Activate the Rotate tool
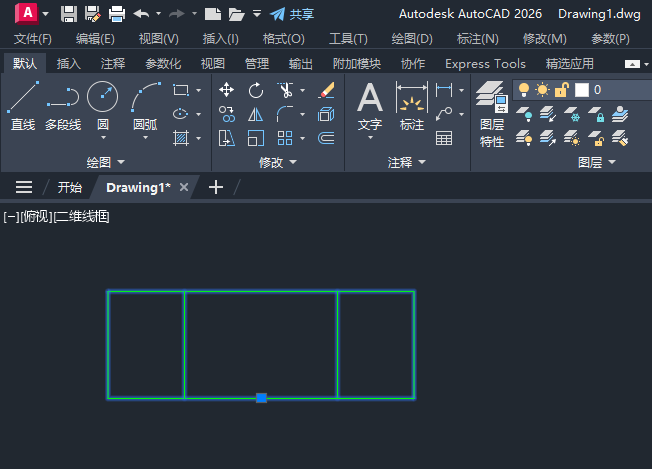Image resolution: width=652 pixels, height=469 pixels. (256, 90)
